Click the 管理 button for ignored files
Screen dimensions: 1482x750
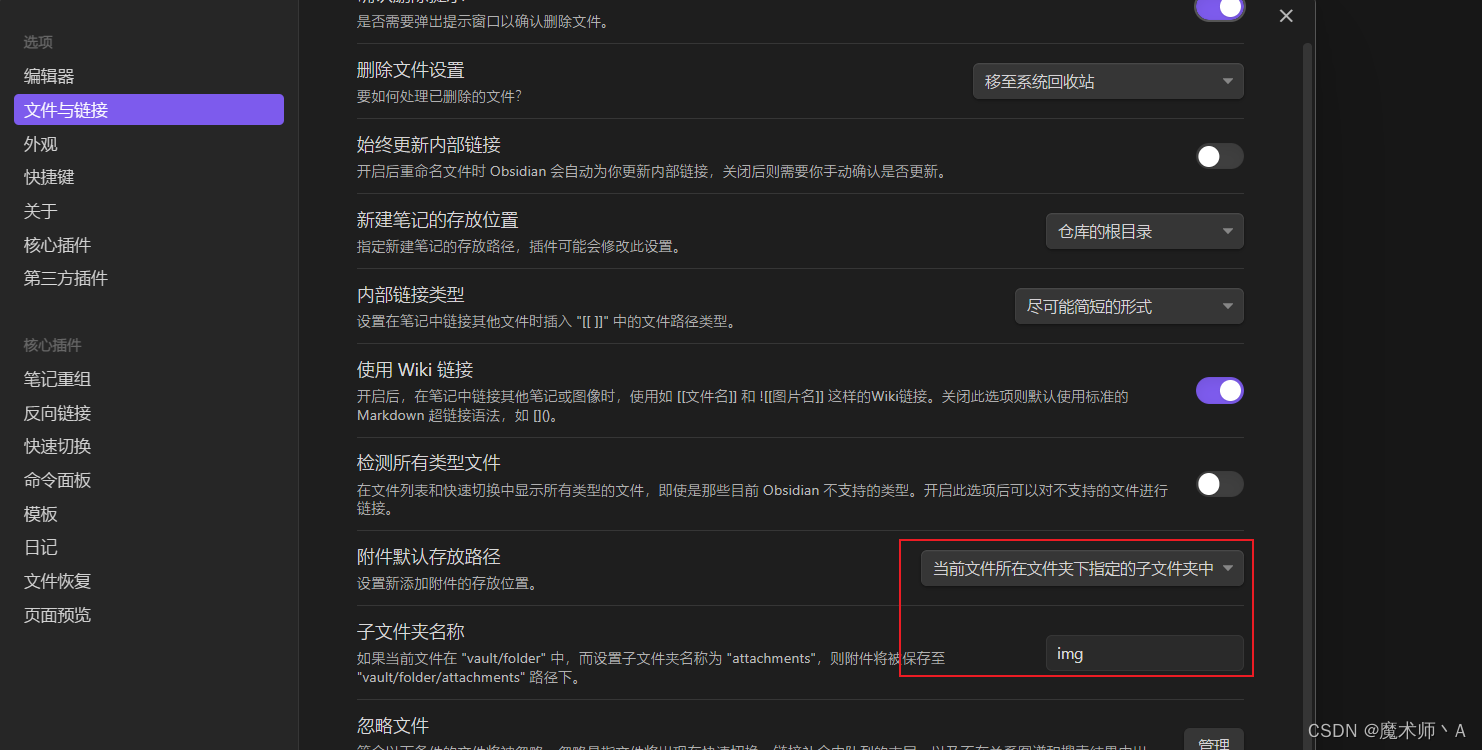pyautogui.click(x=1214, y=742)
